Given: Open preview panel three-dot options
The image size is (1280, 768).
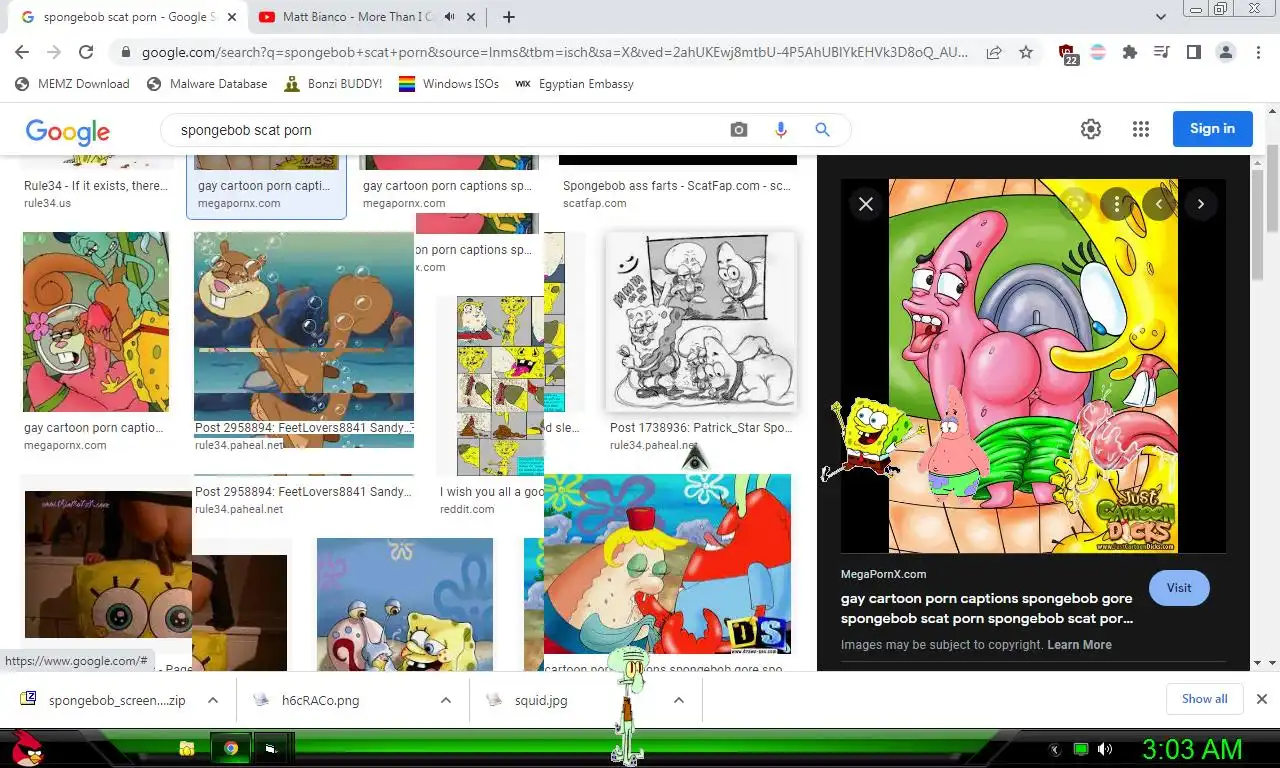Looking at the screenshot, I should pos(1116,204).
